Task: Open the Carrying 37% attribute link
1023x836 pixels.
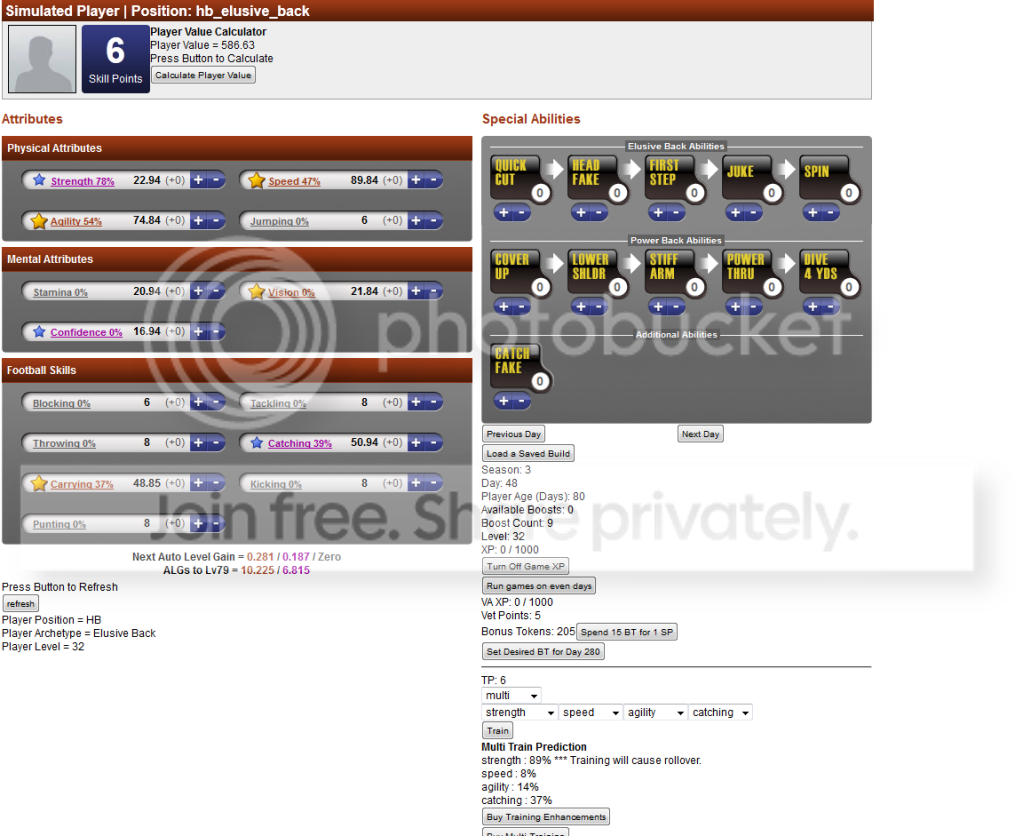Action: click(x=82, y=485)
